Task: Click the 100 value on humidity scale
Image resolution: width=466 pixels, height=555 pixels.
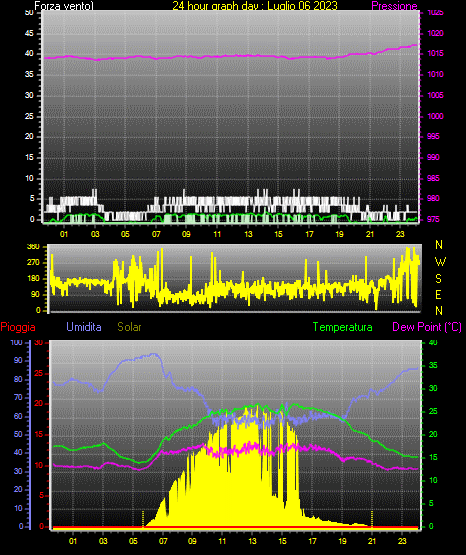Action: 16,342
